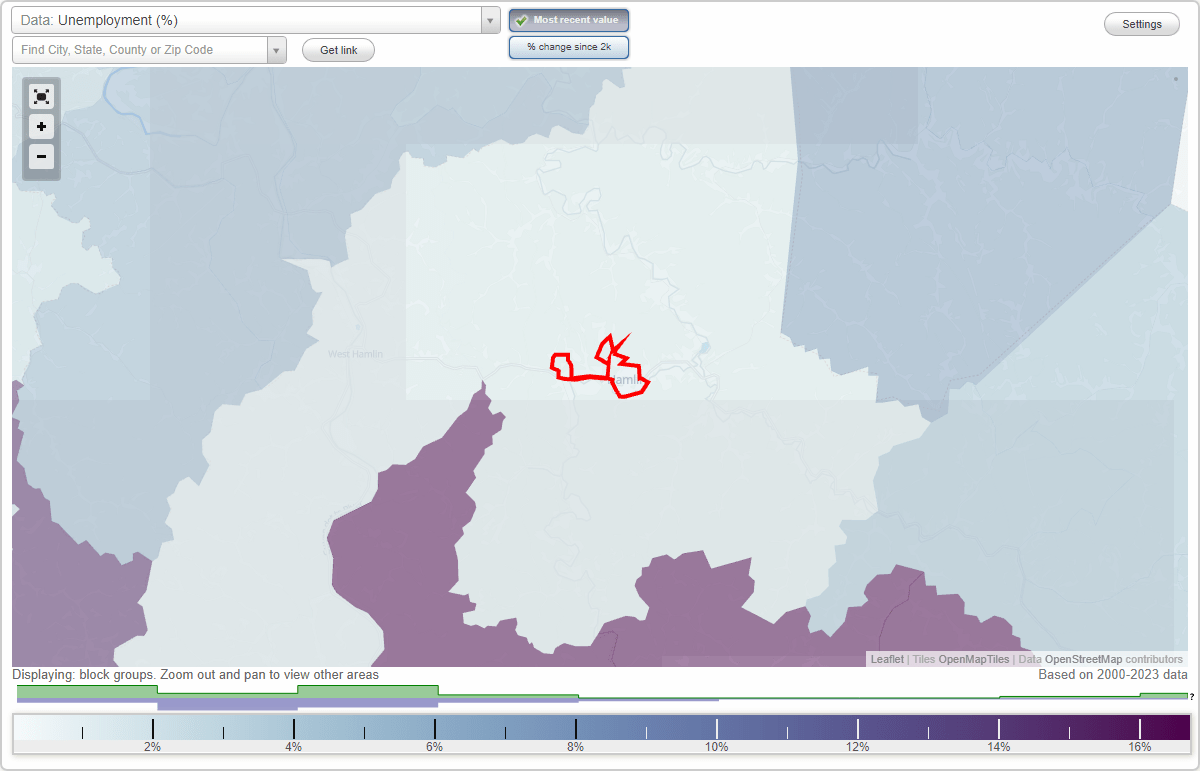Click the histogram help question mark
The width and height of the screenshot is (1200, 771).
pyautogui.click(x=1192, y=697)
